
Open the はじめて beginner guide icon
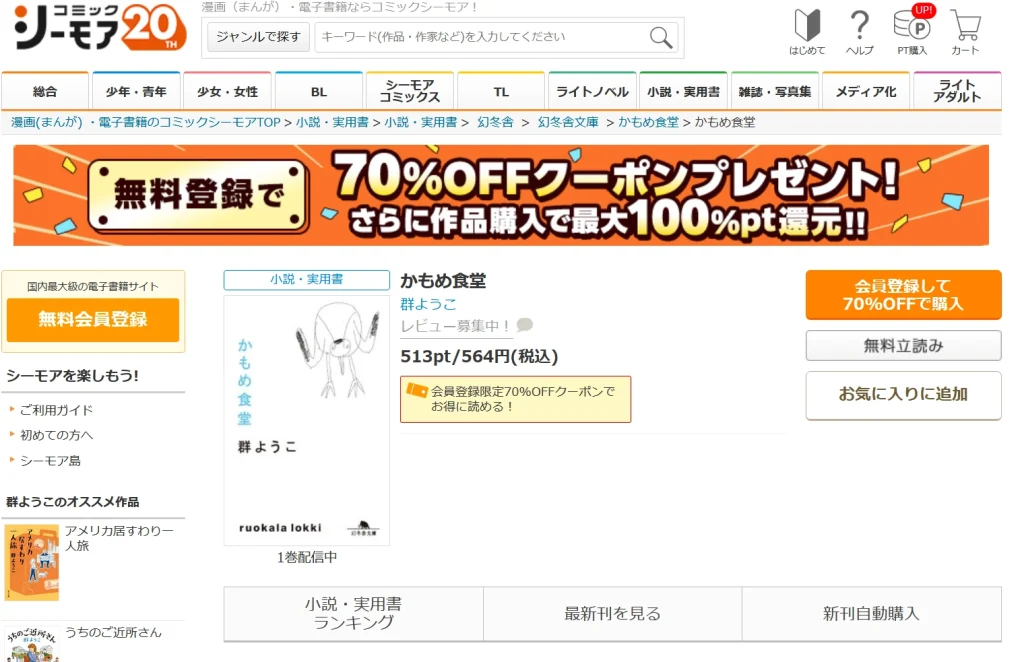807,31
